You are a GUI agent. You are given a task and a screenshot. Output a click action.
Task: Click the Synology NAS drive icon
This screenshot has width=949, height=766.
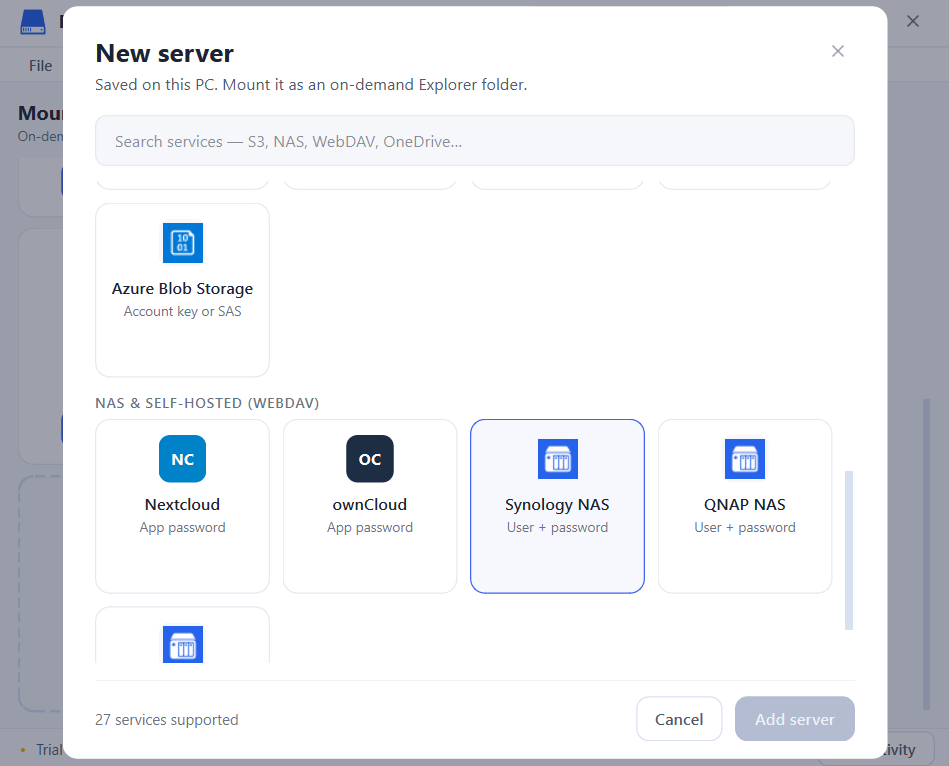click(557, 459)
